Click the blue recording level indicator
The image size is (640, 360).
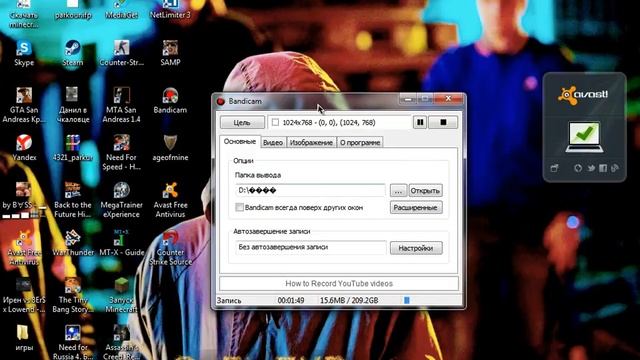[407, 300]
